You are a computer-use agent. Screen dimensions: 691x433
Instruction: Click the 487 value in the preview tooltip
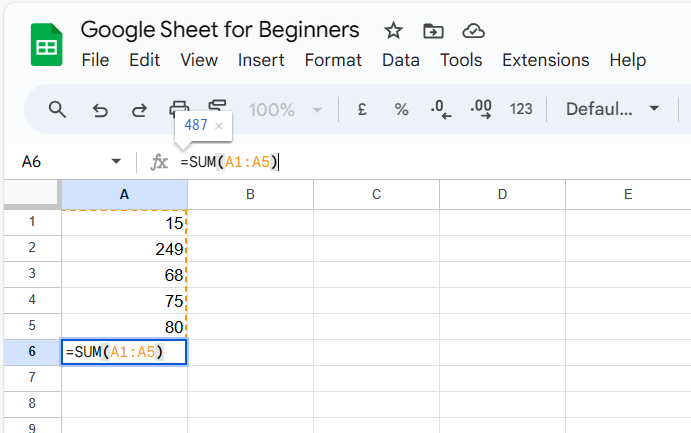point(196,125)
